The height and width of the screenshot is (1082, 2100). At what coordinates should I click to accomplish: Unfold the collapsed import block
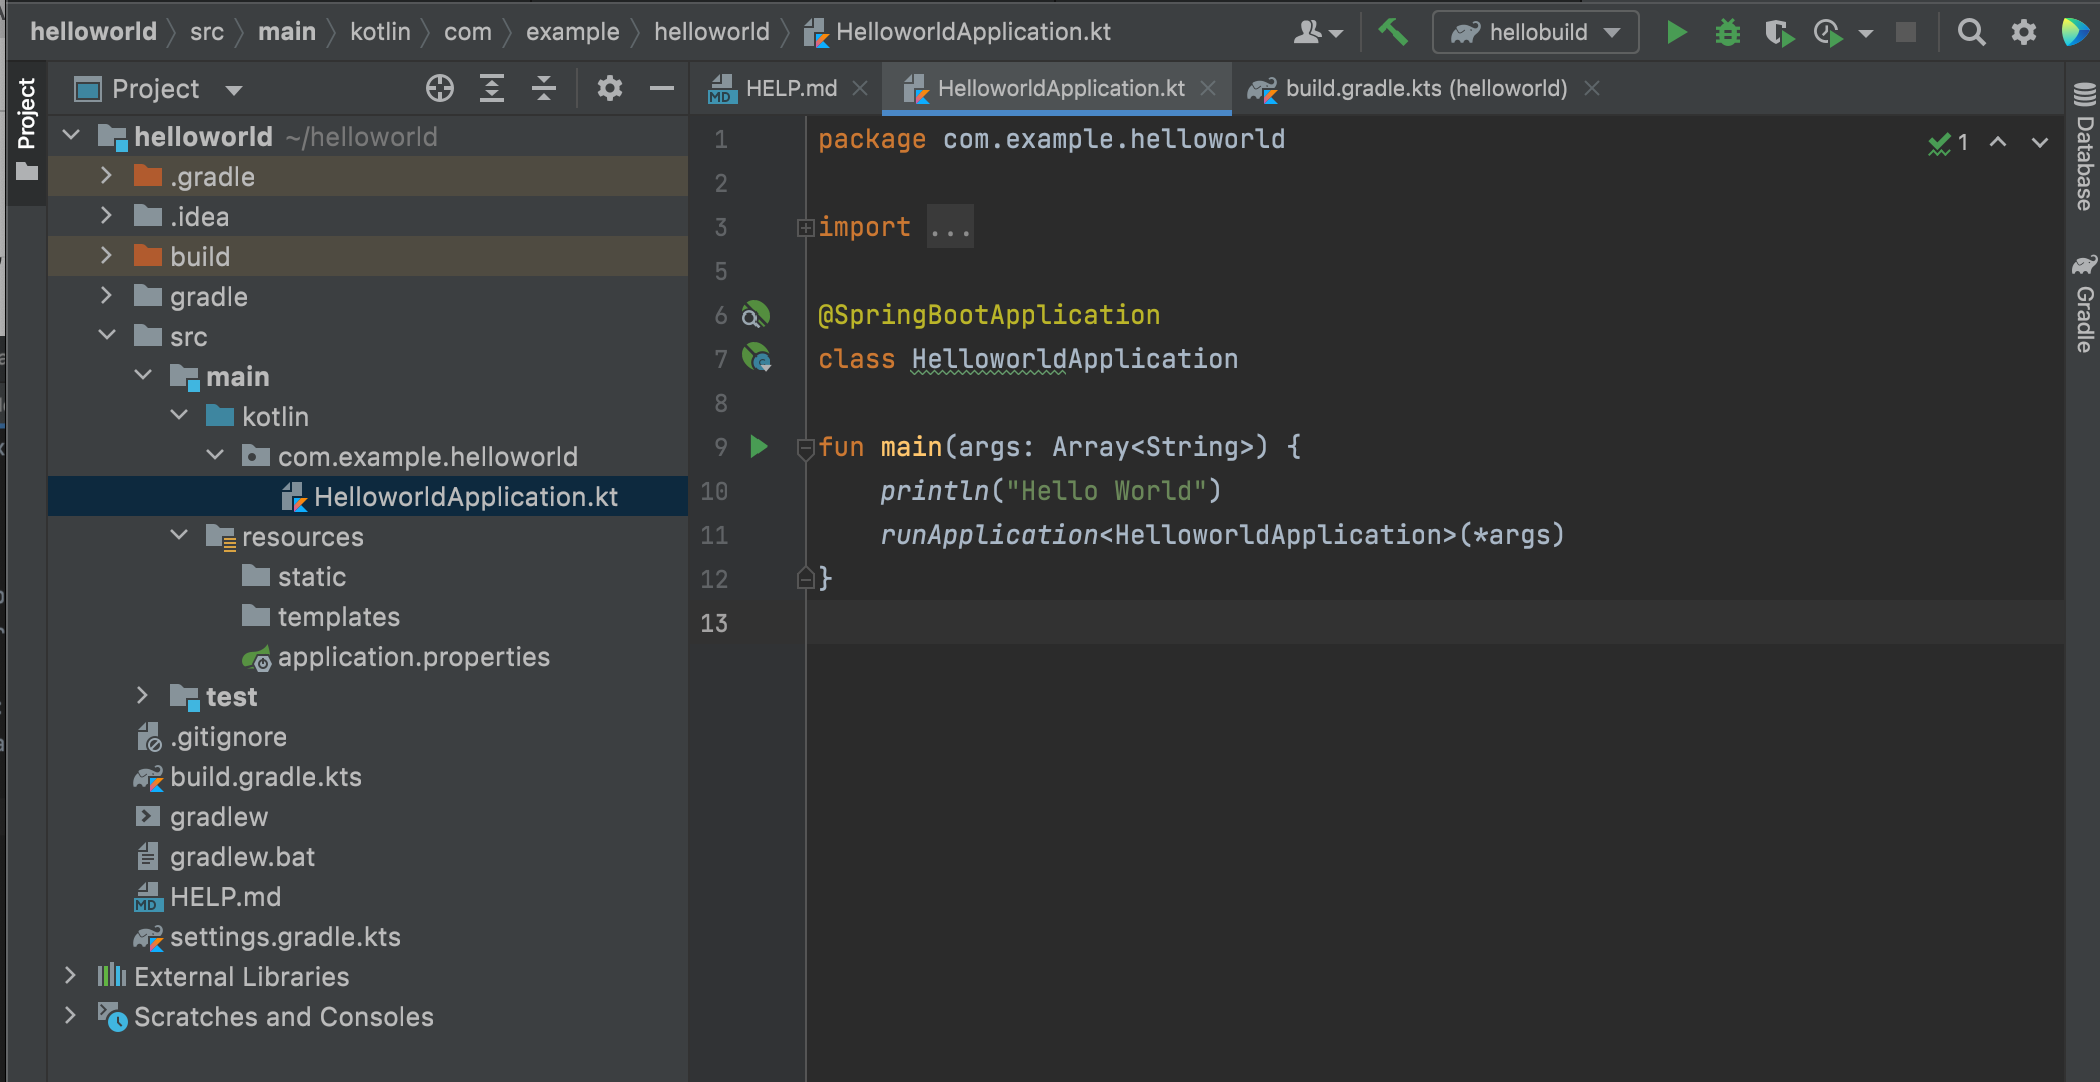805,228
